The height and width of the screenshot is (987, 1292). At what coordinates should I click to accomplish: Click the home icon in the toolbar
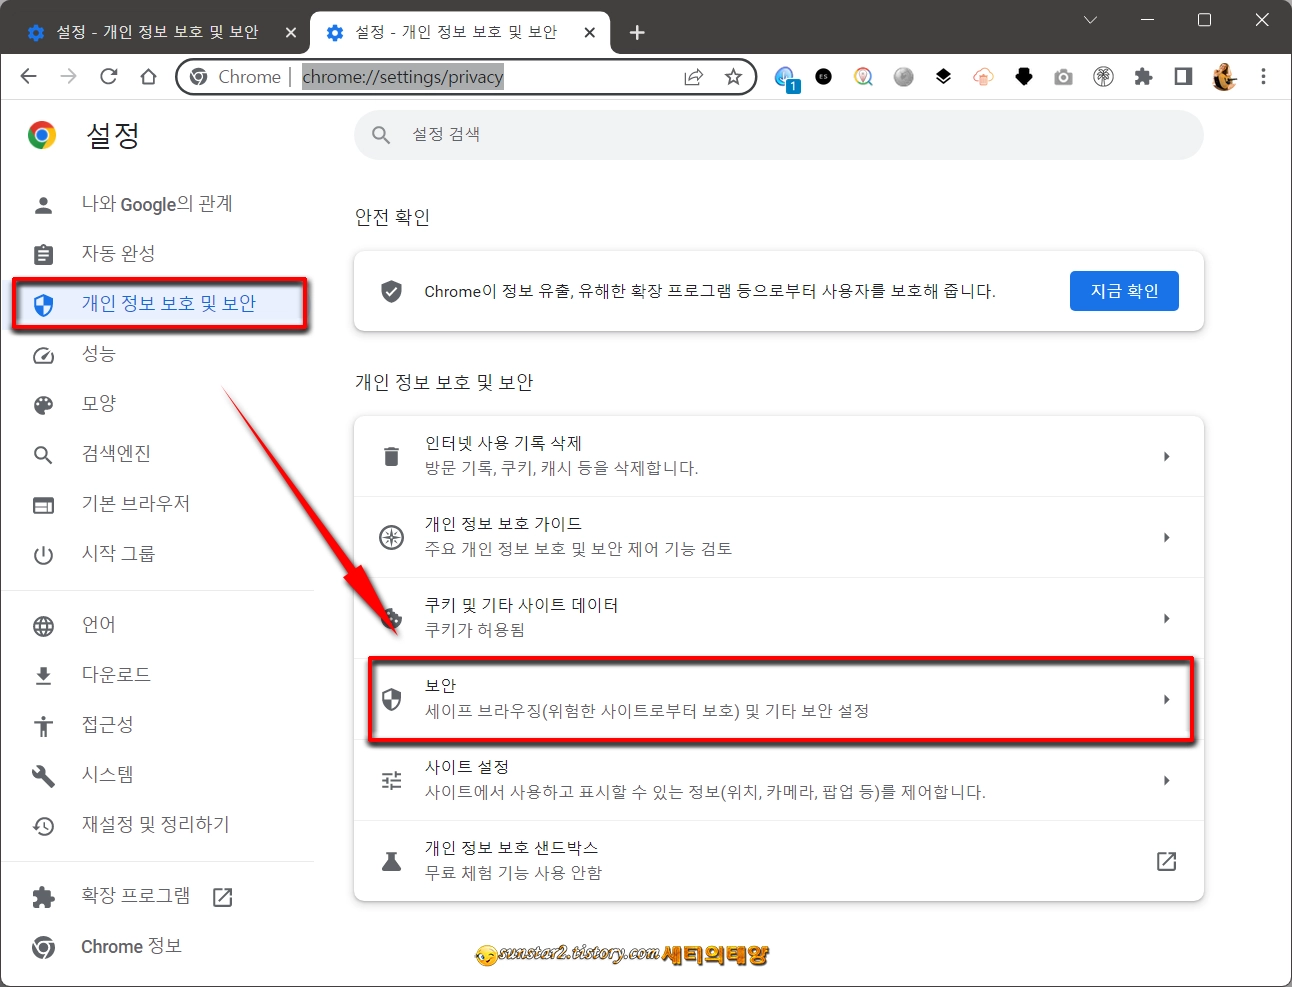pyautogui.click(x=148, y=76)
